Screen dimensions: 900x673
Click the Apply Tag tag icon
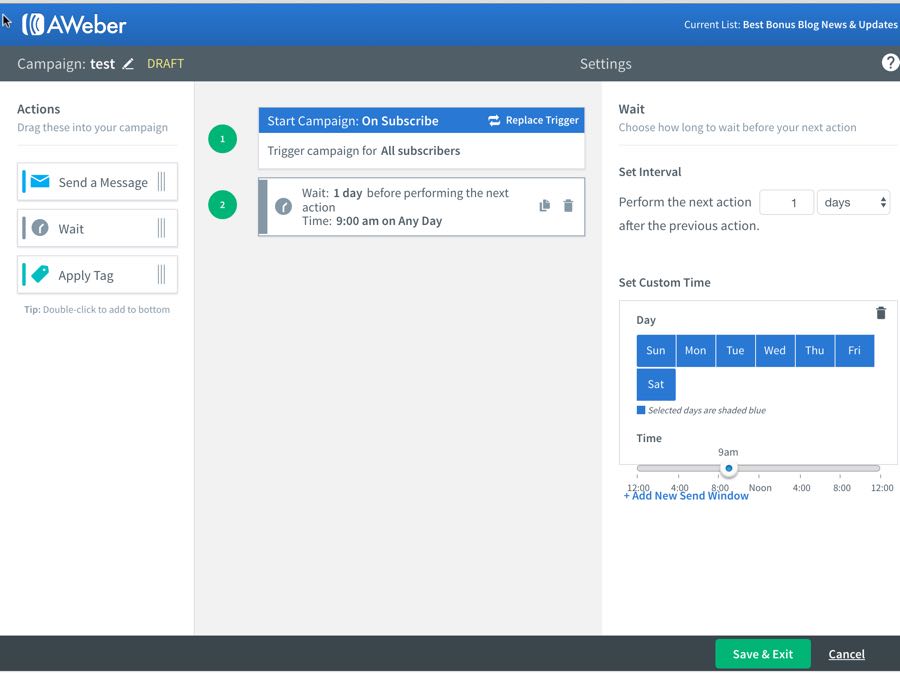pos(40,274)
